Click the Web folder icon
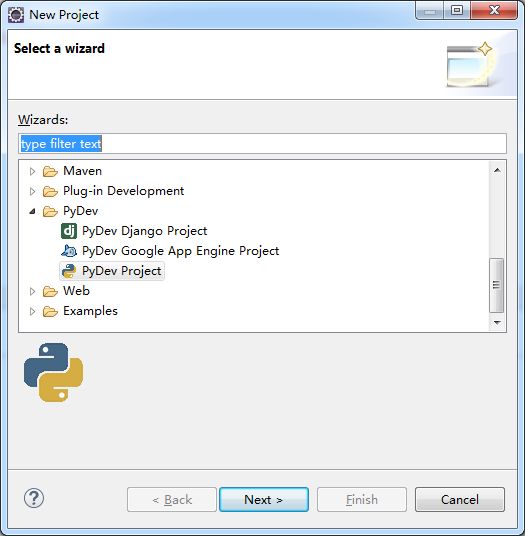The image size is (525, 536). coord(50,291)
